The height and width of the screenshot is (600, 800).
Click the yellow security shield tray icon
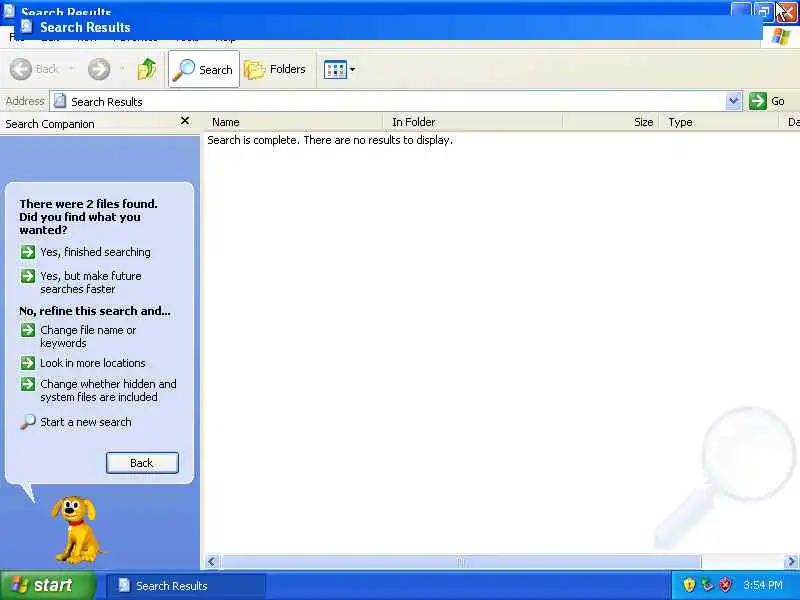pyautogui.click(x=689, y=584)
